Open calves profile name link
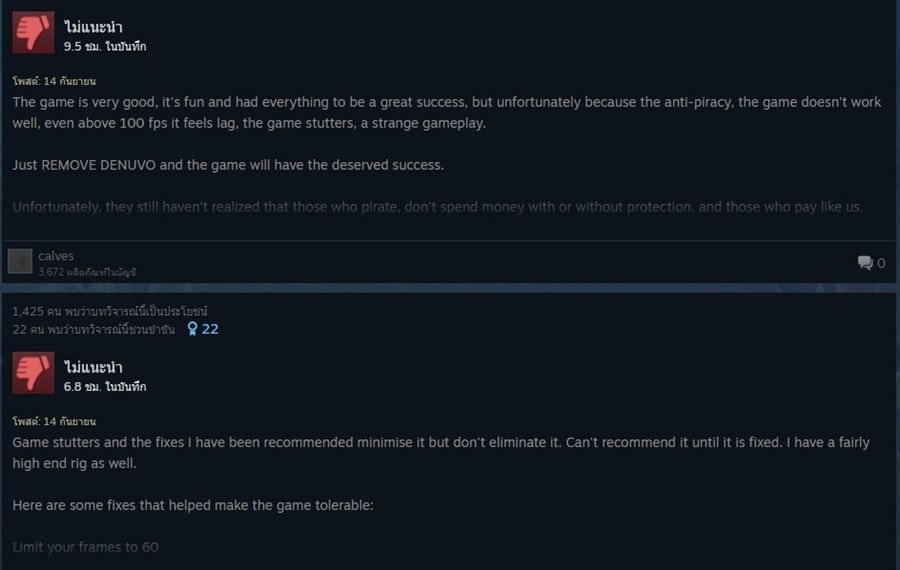This screenshot has height=570, width=900. pyautogui.click(x=56, y=256)
